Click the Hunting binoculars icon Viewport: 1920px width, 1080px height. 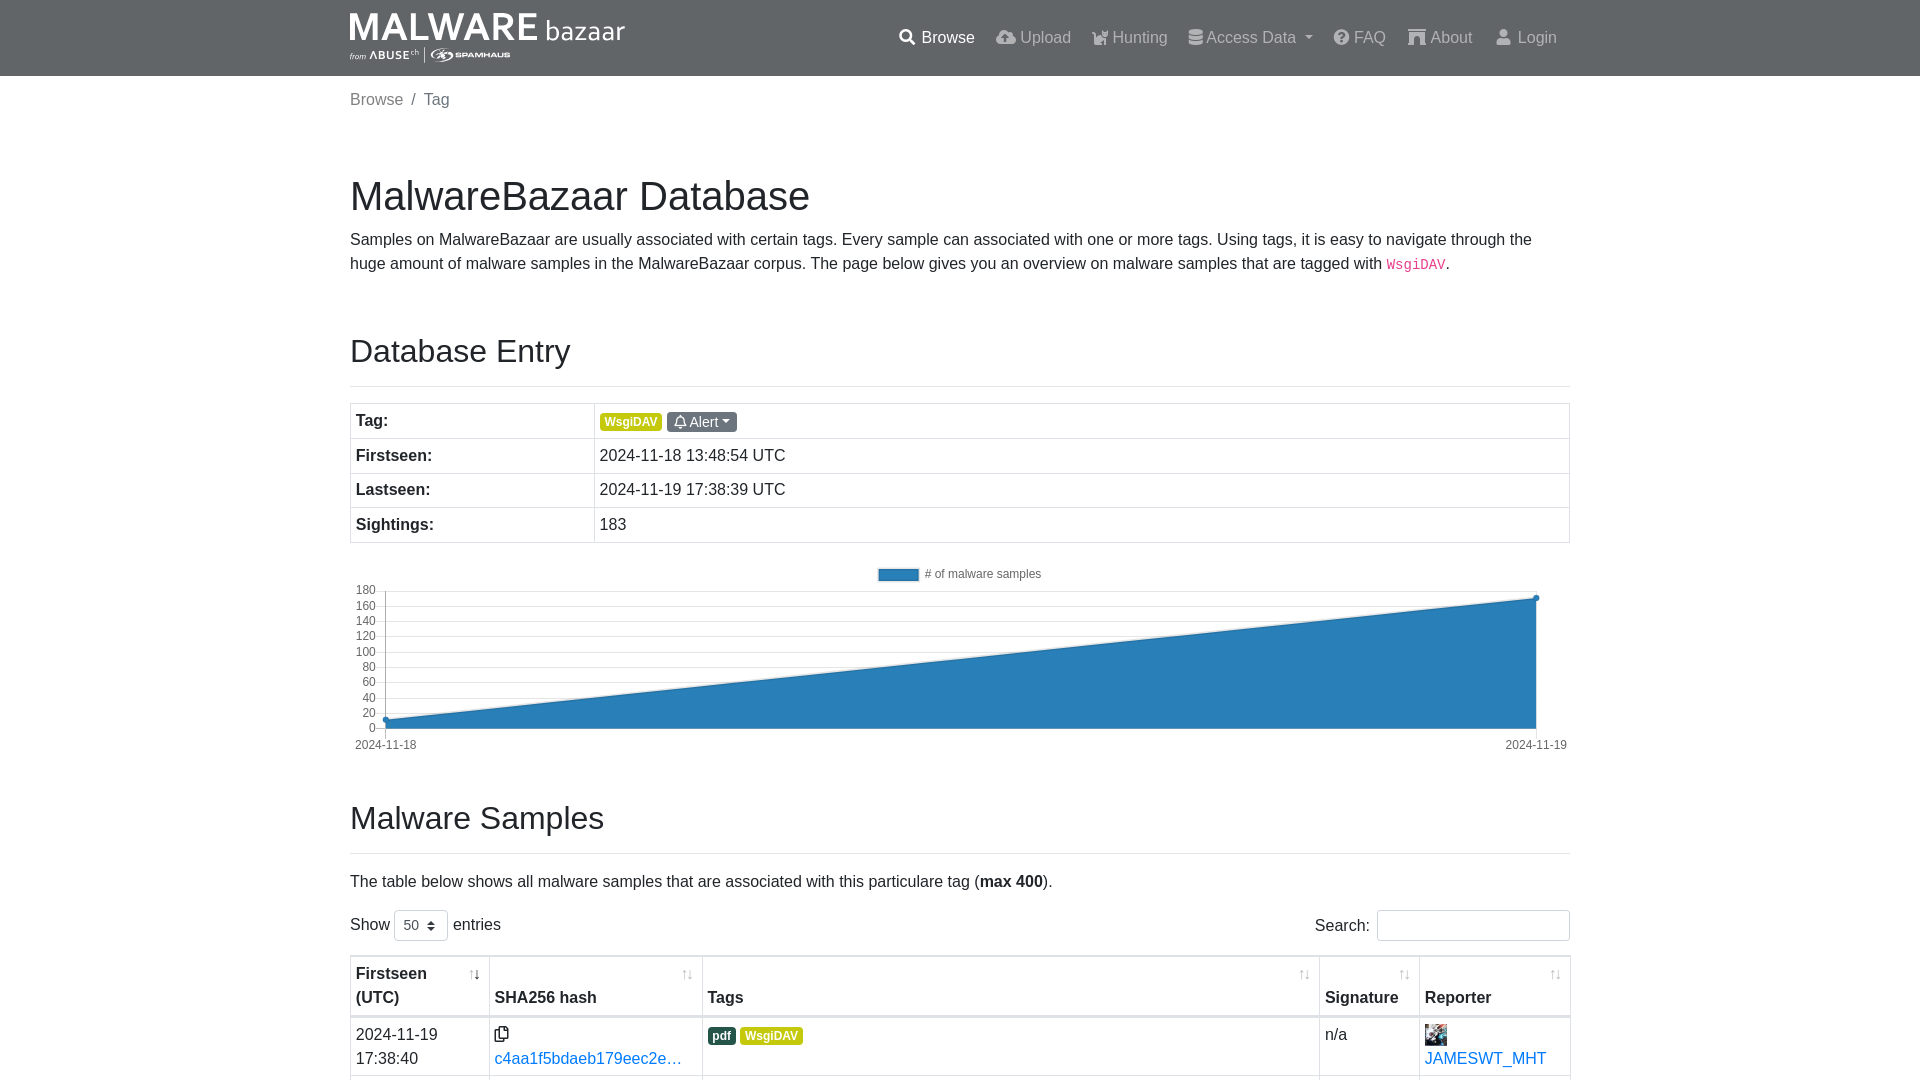point(1100,37)
